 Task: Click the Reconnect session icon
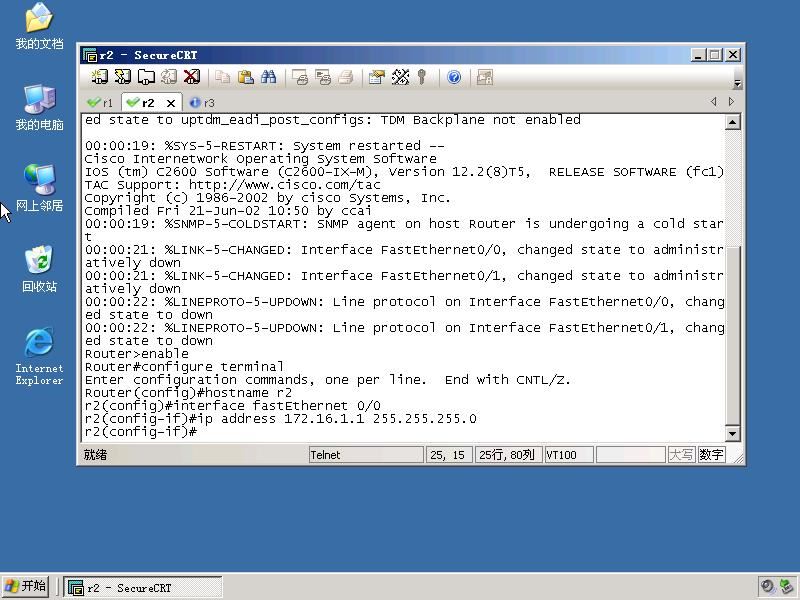coord(169,77)
